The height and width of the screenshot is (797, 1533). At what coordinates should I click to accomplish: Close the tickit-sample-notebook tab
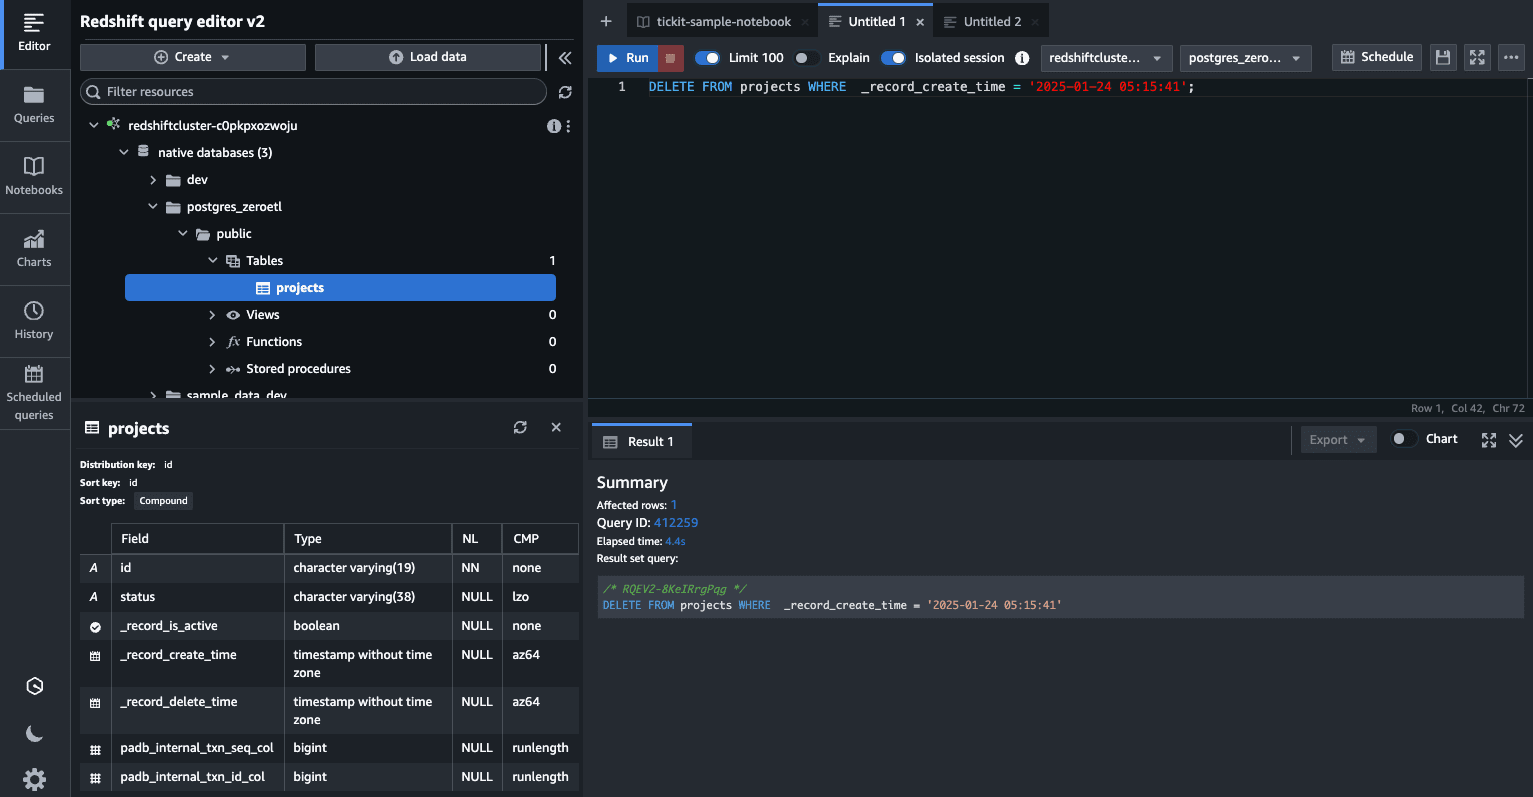(805, 22)
